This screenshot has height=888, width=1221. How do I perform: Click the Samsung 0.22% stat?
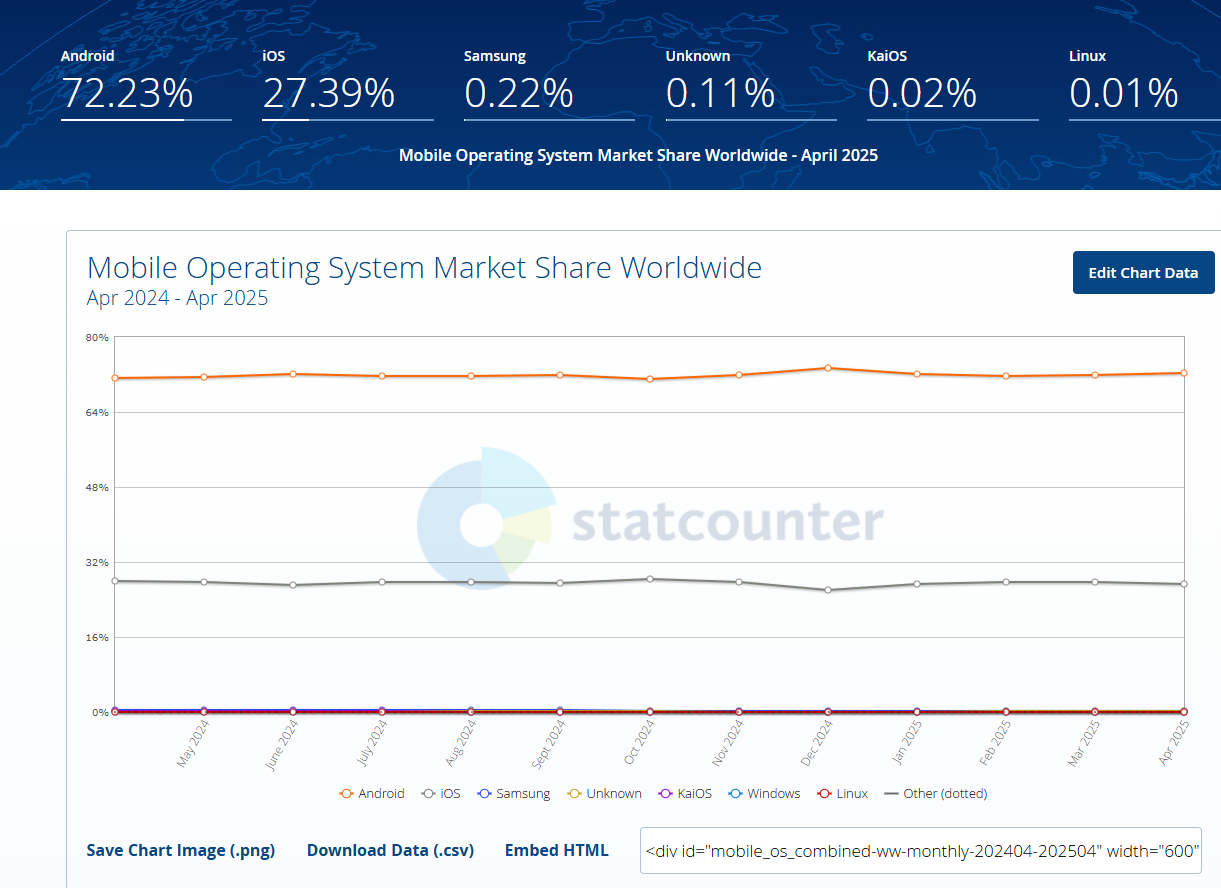(x=549, y=84)
